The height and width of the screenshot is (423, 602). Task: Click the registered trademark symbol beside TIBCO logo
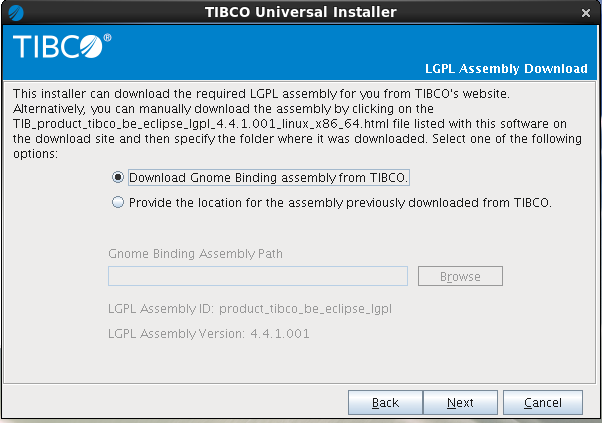pos(108,38)
